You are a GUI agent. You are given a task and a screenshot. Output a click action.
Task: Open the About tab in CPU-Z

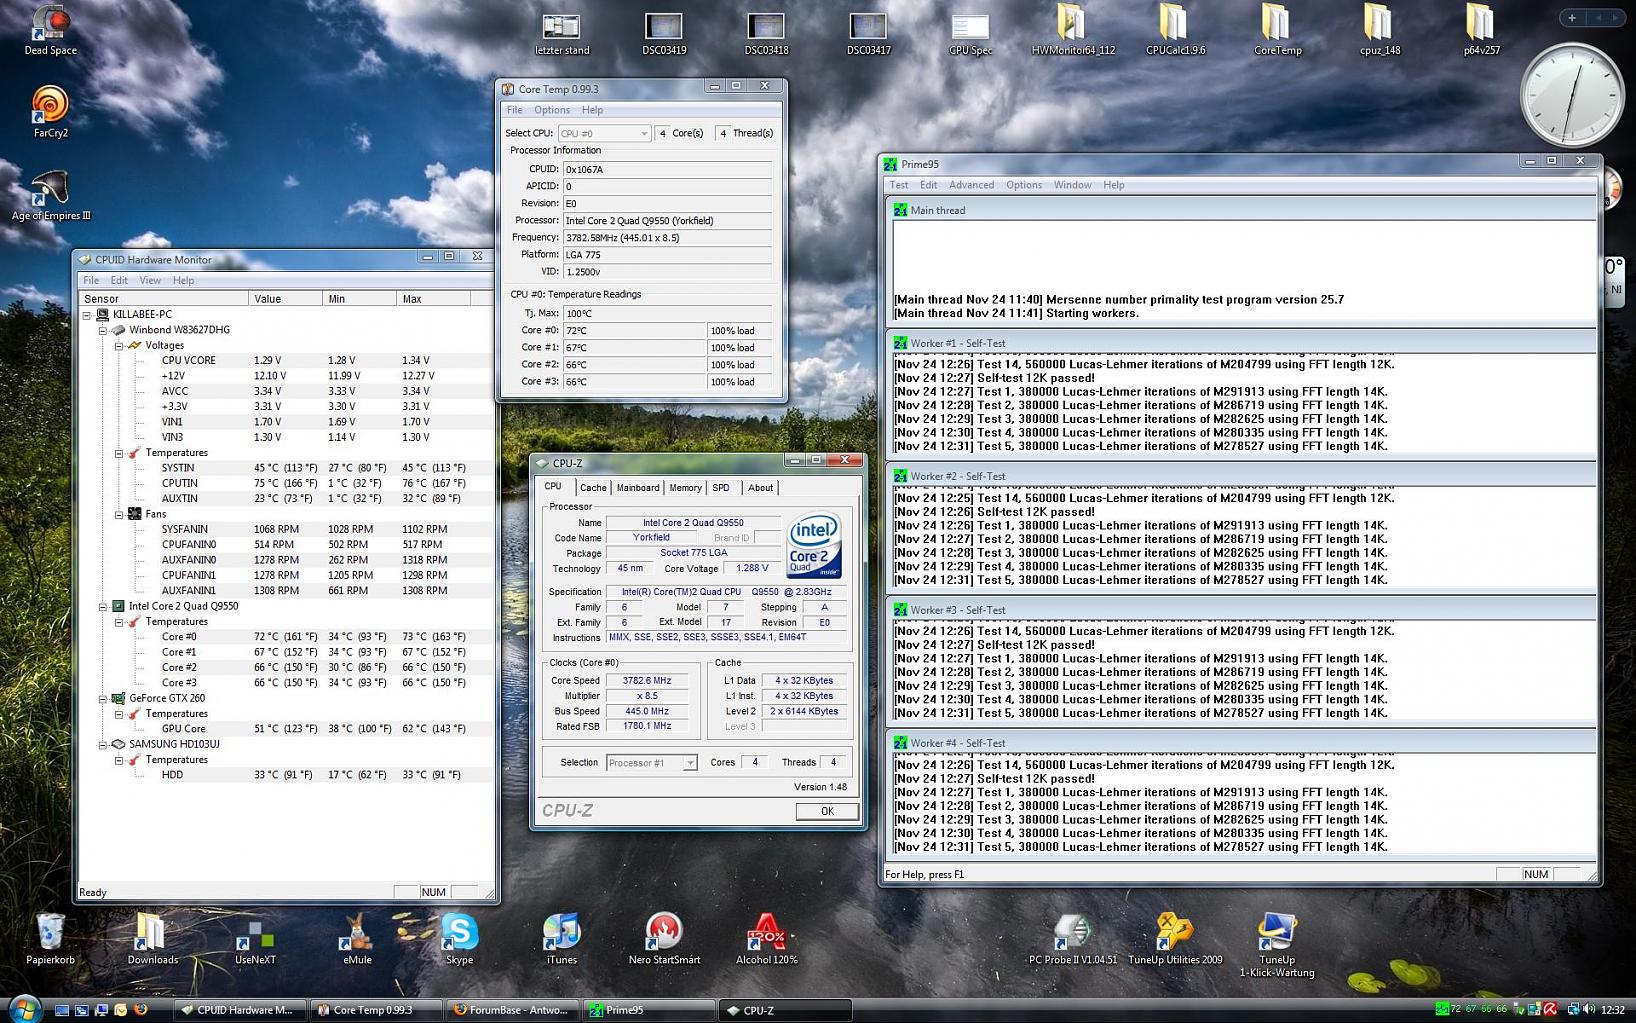pyautogui.click(x=760, y=488)
